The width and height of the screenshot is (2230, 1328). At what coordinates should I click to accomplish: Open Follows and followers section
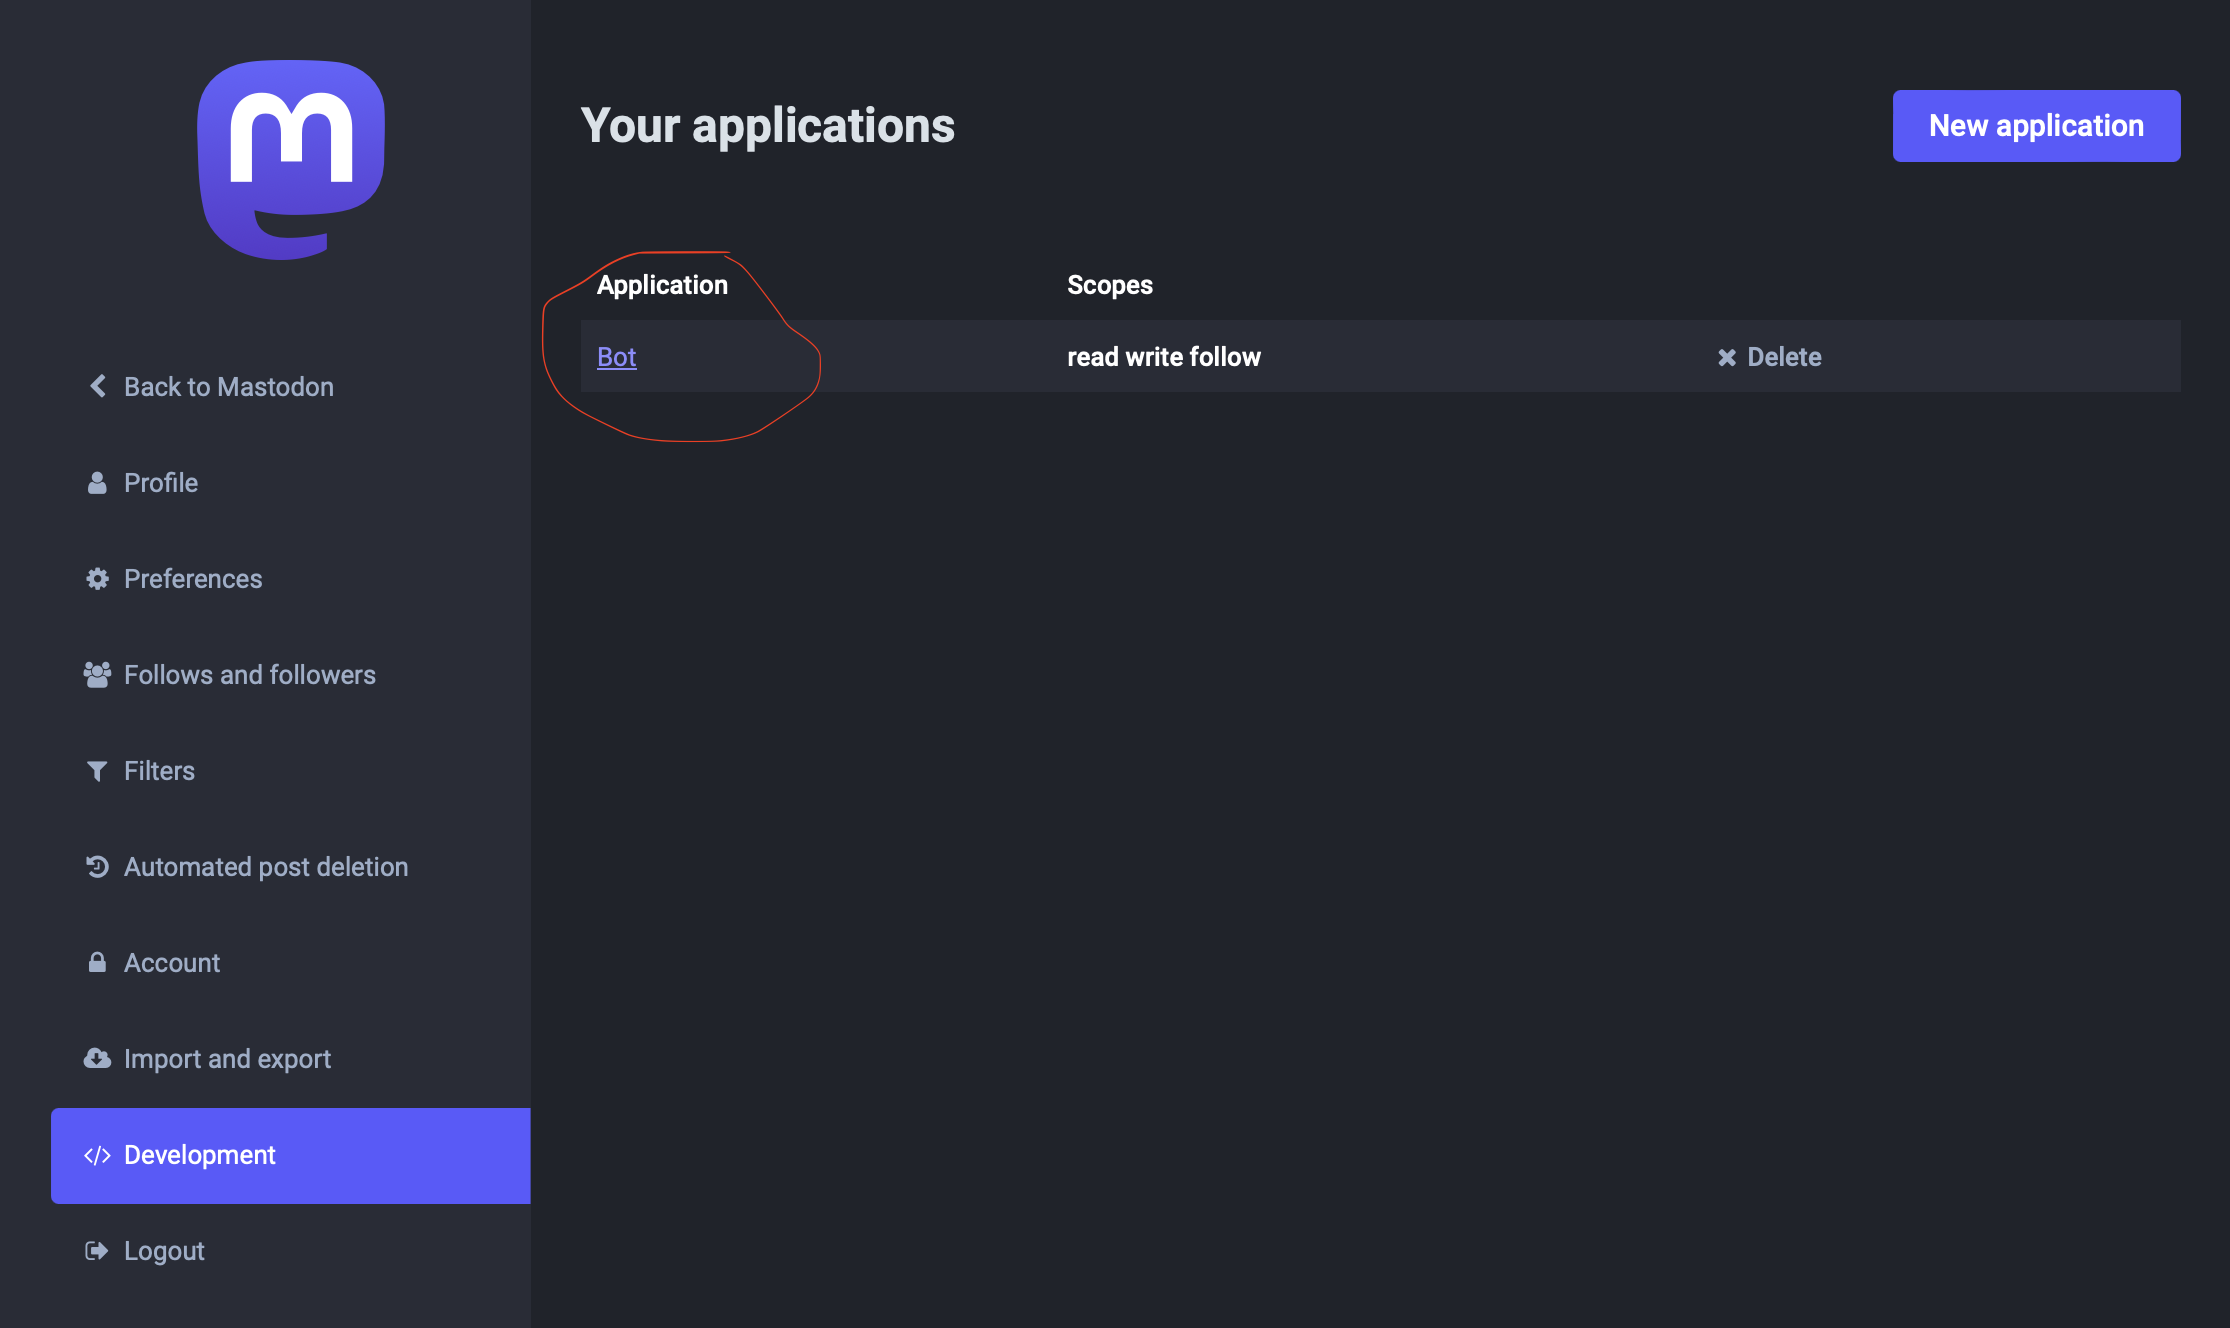click(x=249, y=675)
